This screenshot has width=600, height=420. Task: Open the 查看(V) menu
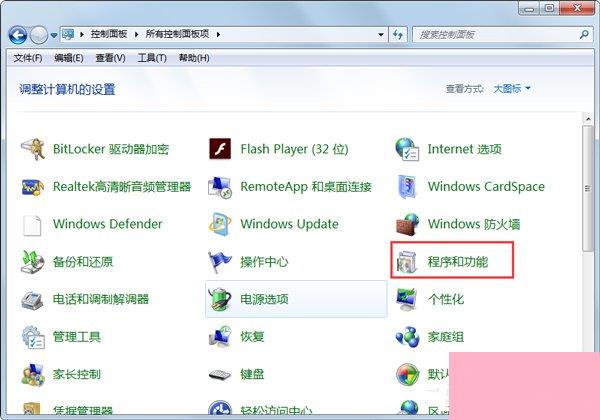[110, 58]
